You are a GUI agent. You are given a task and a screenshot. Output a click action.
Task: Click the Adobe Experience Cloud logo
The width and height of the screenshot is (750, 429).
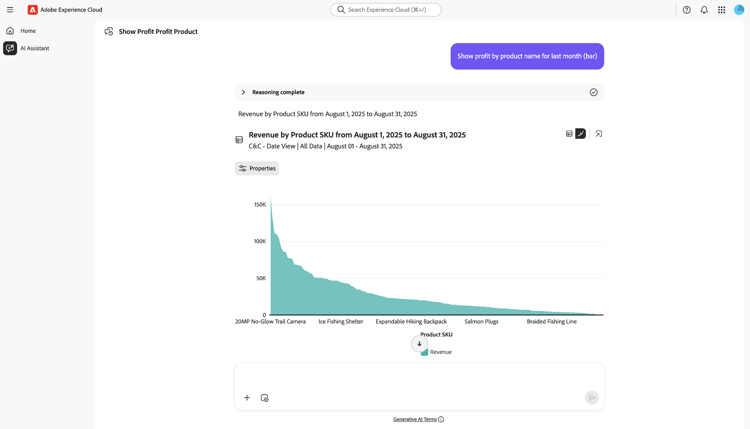tap(33, 10)
